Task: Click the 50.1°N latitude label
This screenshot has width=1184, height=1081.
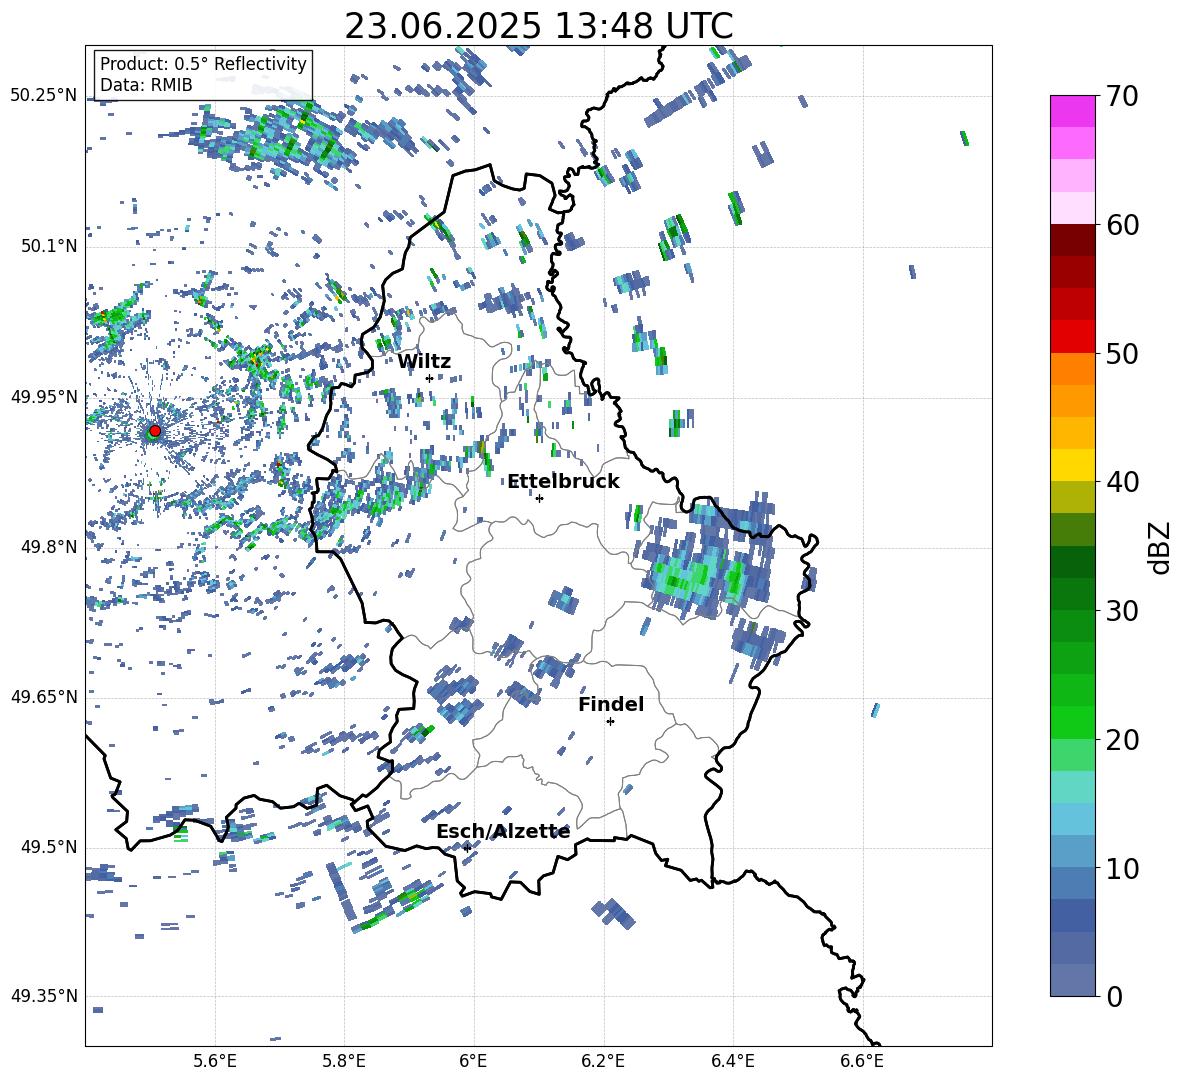Action: (48, 246)
